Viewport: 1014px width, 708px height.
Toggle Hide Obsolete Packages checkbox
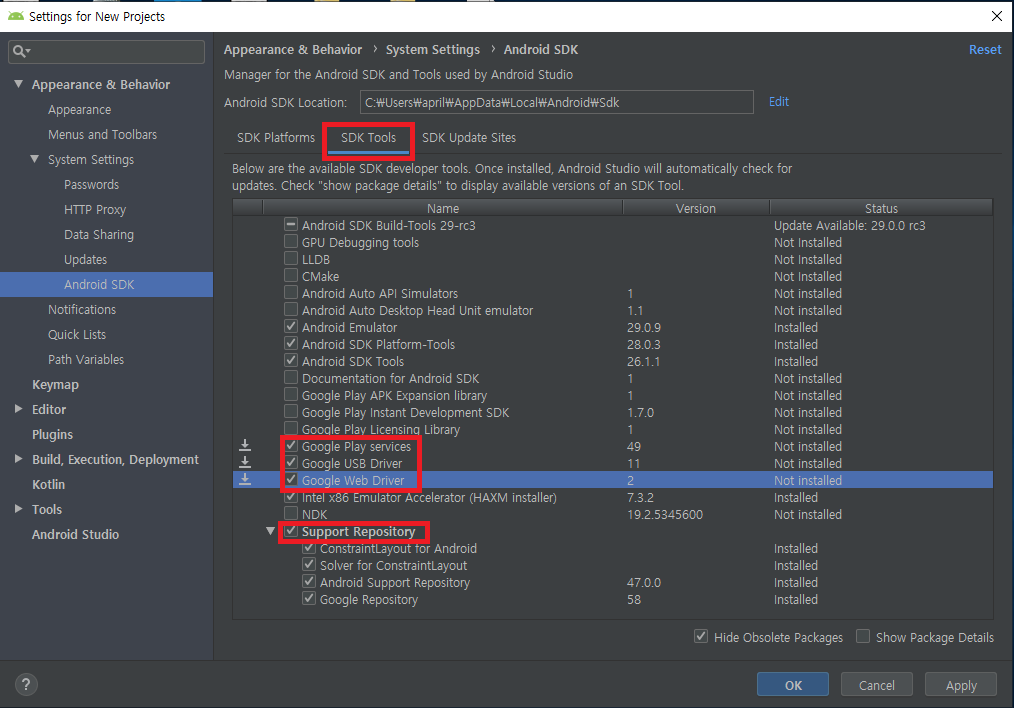701,636
